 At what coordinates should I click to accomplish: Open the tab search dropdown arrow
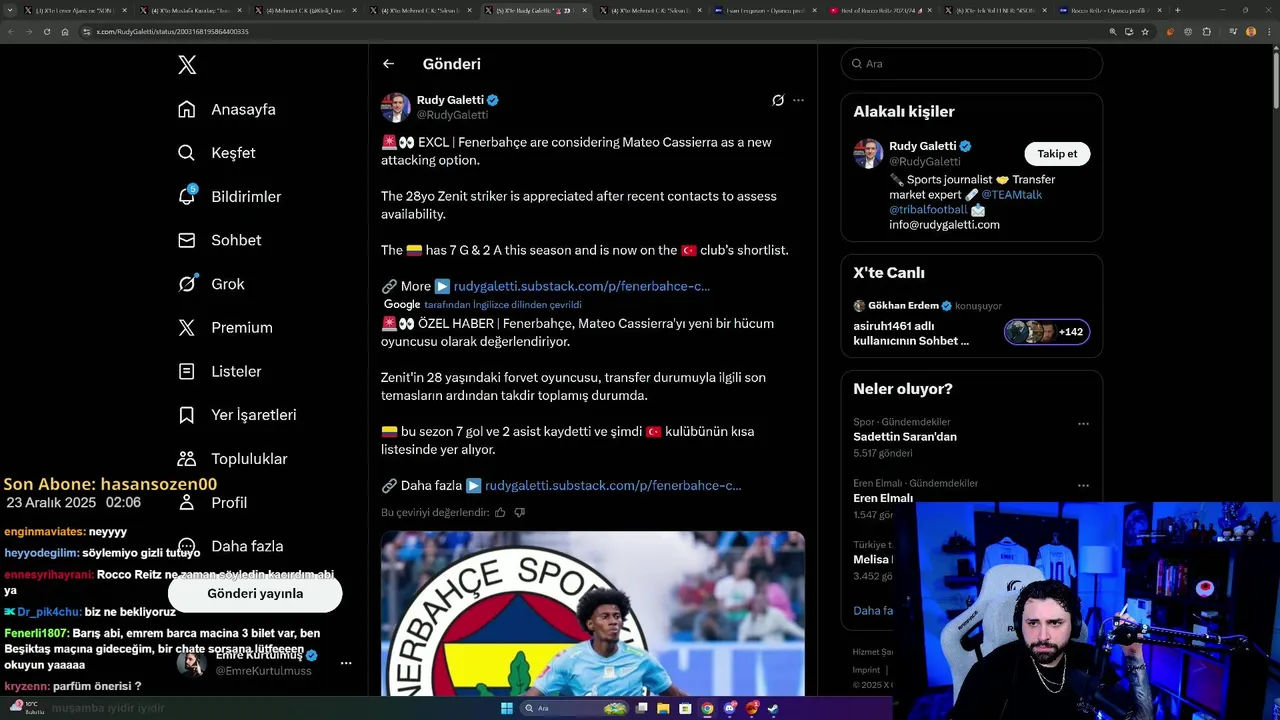pyautogui.click(x=10, y=10)
